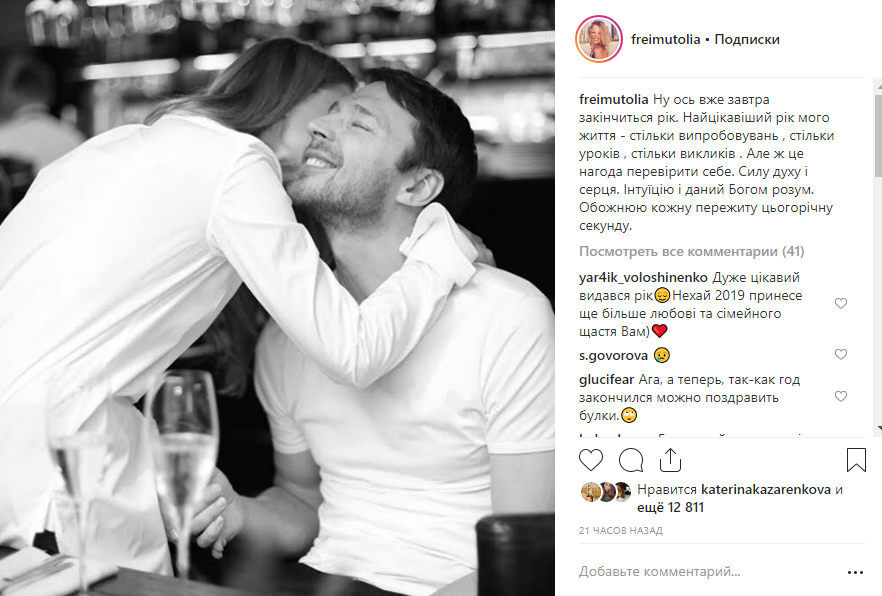882x596 pixels.
Task: Open freimutolia username in the post header
Action: 666,40
